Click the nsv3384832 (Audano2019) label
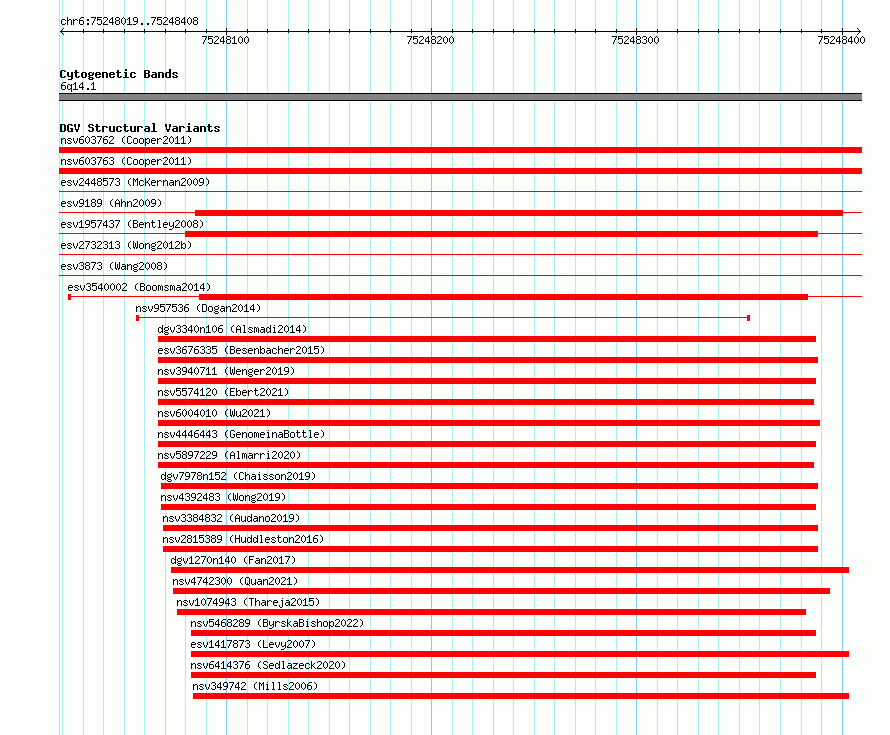Viewport: 890px width, 735px height. 231,518
